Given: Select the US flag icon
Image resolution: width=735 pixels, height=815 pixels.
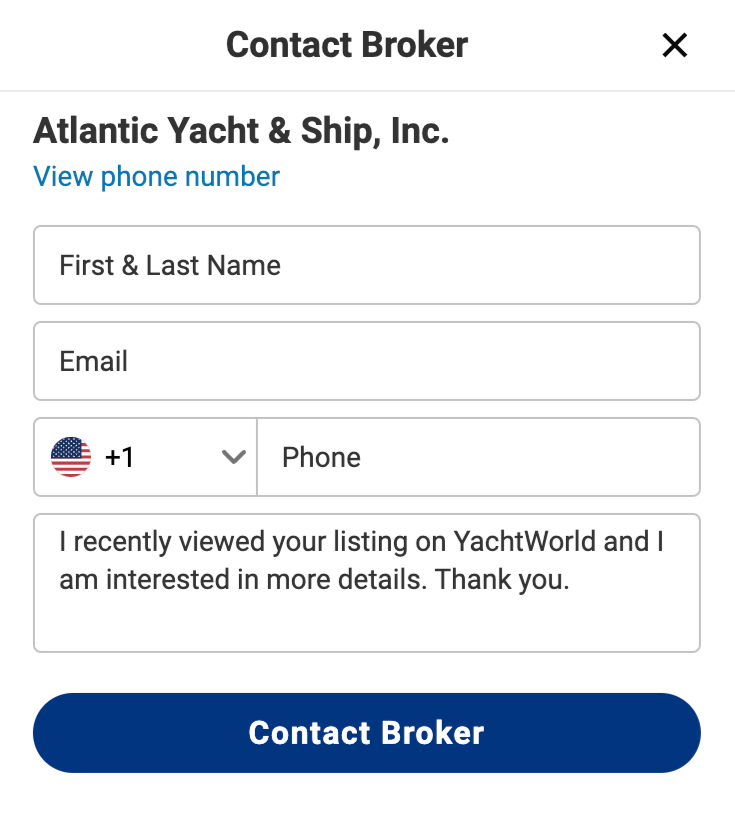Looking at the screenshot, I should [71, 457].
